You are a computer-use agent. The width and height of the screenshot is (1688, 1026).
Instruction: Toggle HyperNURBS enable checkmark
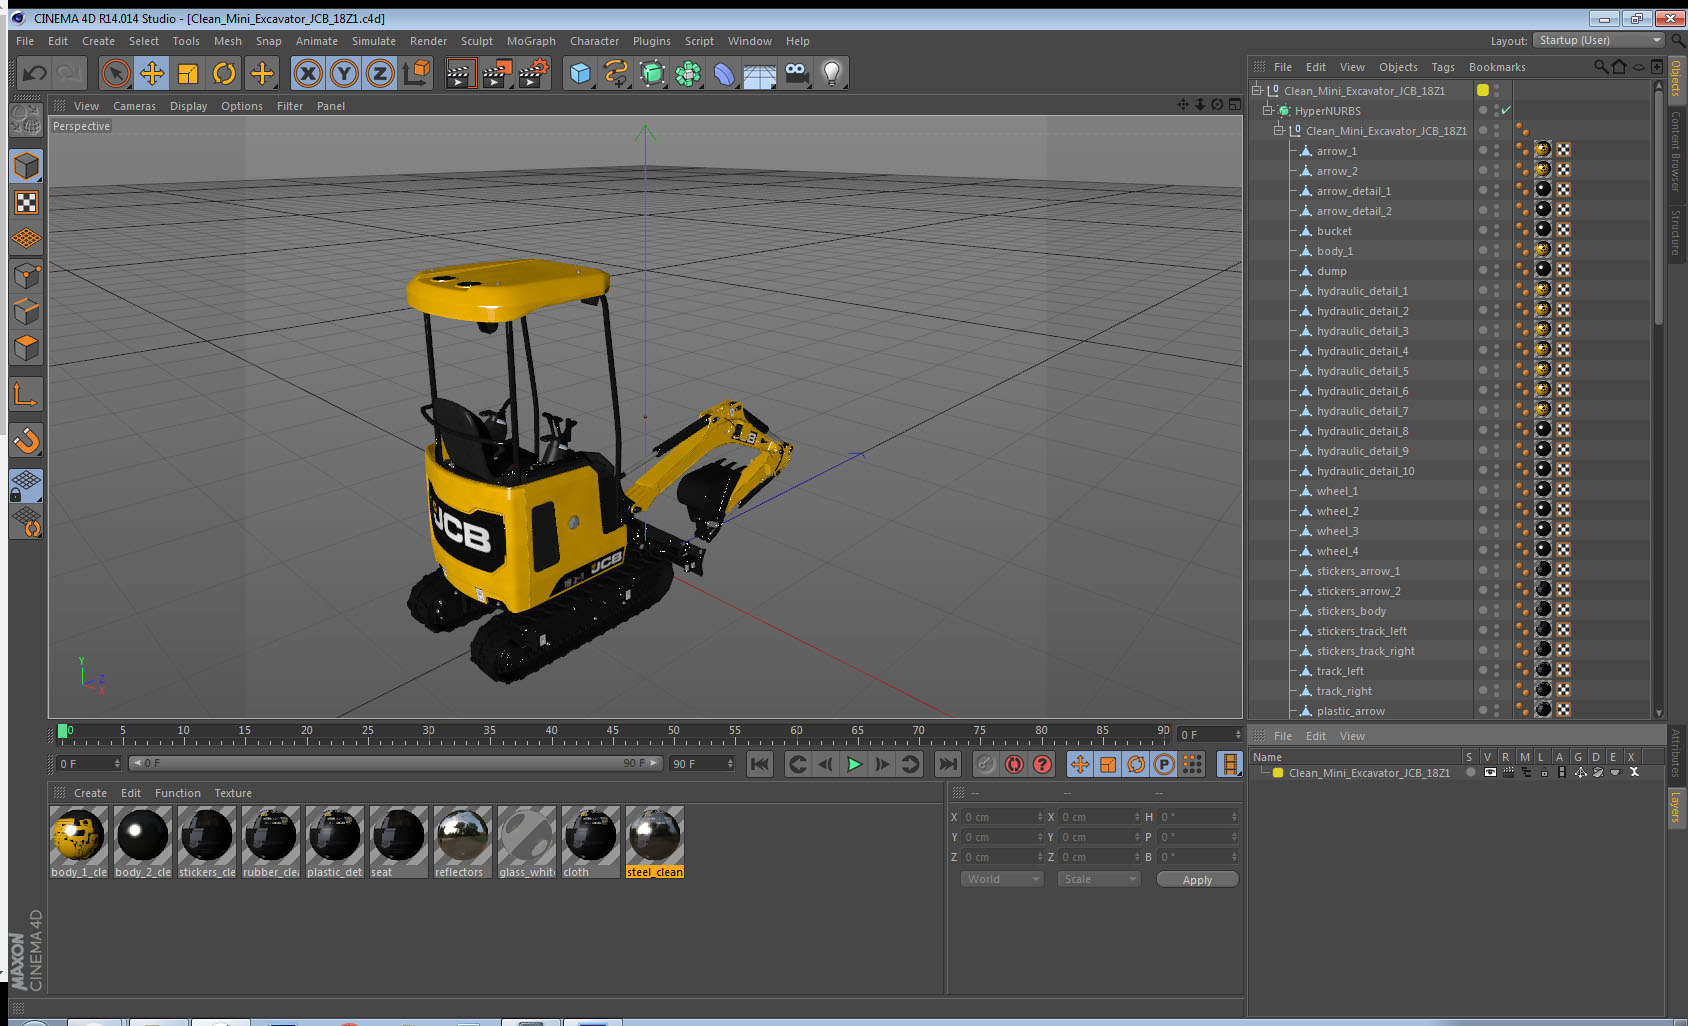point(1506,110)
